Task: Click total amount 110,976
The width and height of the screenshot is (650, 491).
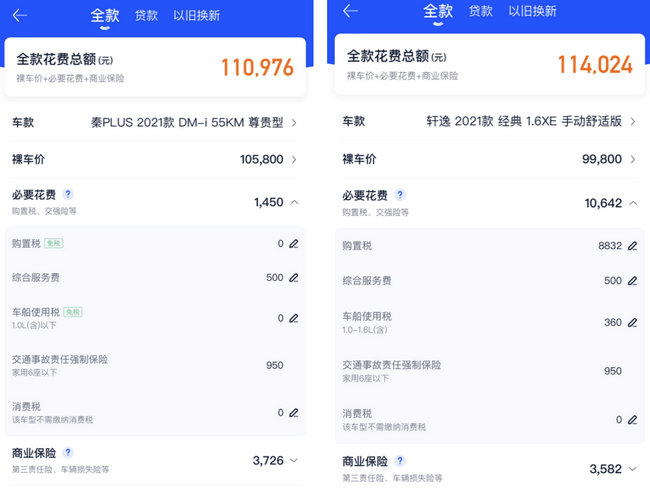Action: point(257,68)
